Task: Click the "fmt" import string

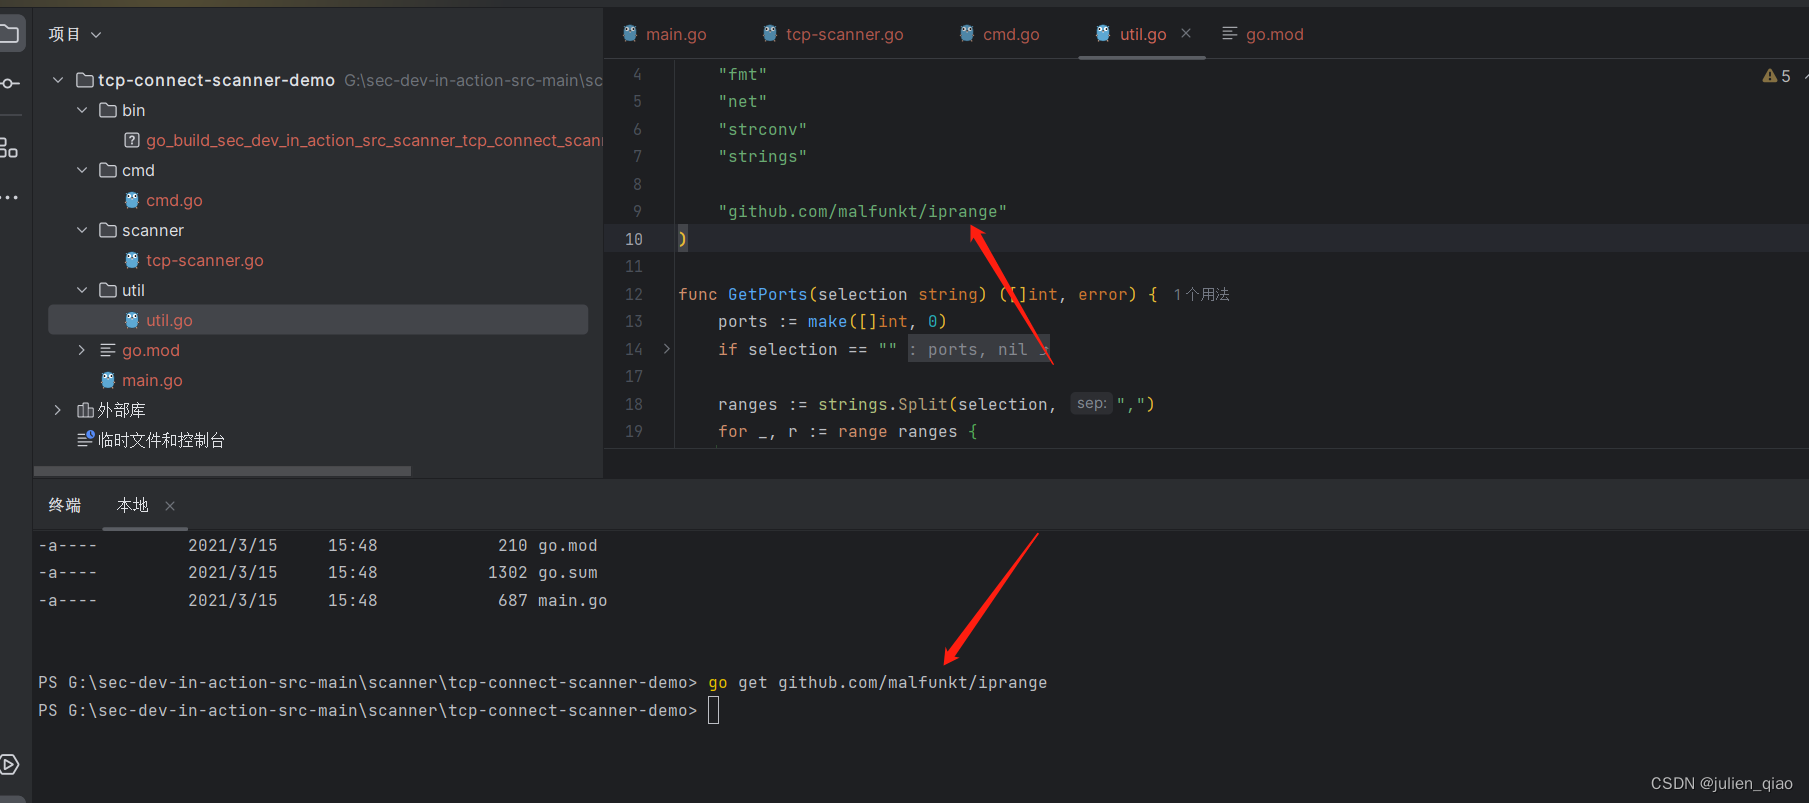Action: [742, 74]
